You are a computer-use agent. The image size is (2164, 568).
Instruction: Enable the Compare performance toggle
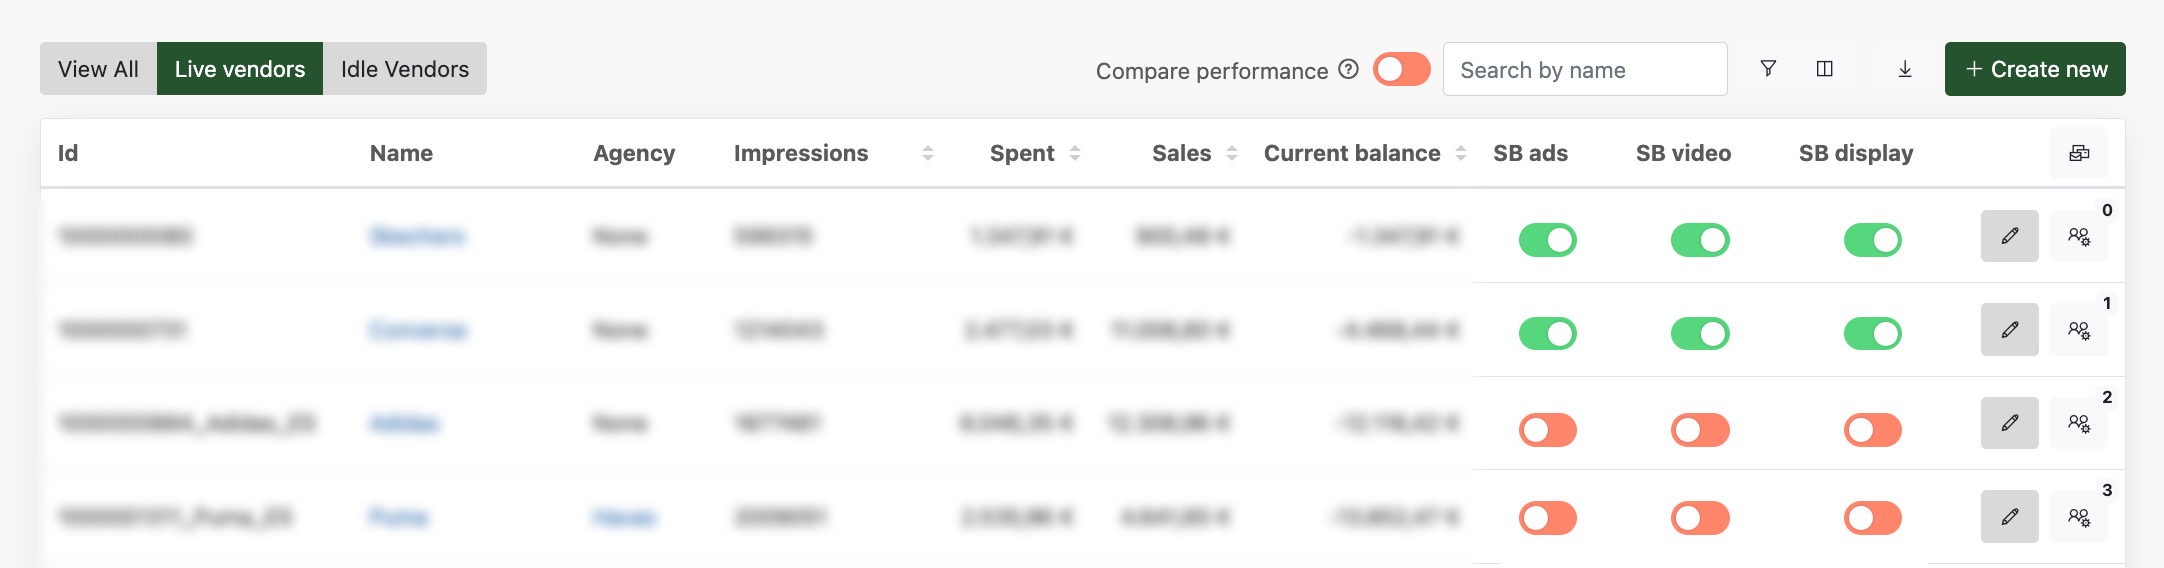pyautogui.click(x=1402, y=69)
